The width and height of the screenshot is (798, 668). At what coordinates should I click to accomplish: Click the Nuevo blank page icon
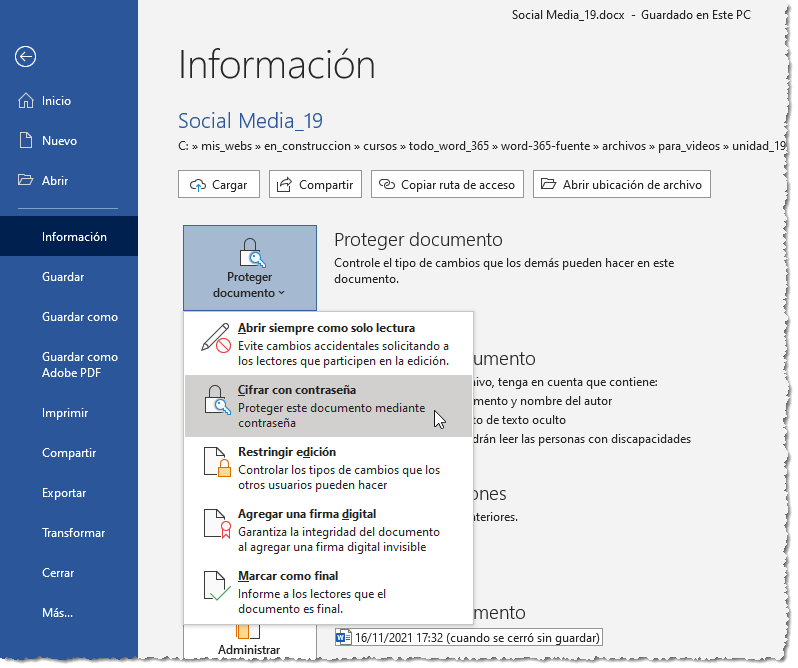tap(25, 140)
